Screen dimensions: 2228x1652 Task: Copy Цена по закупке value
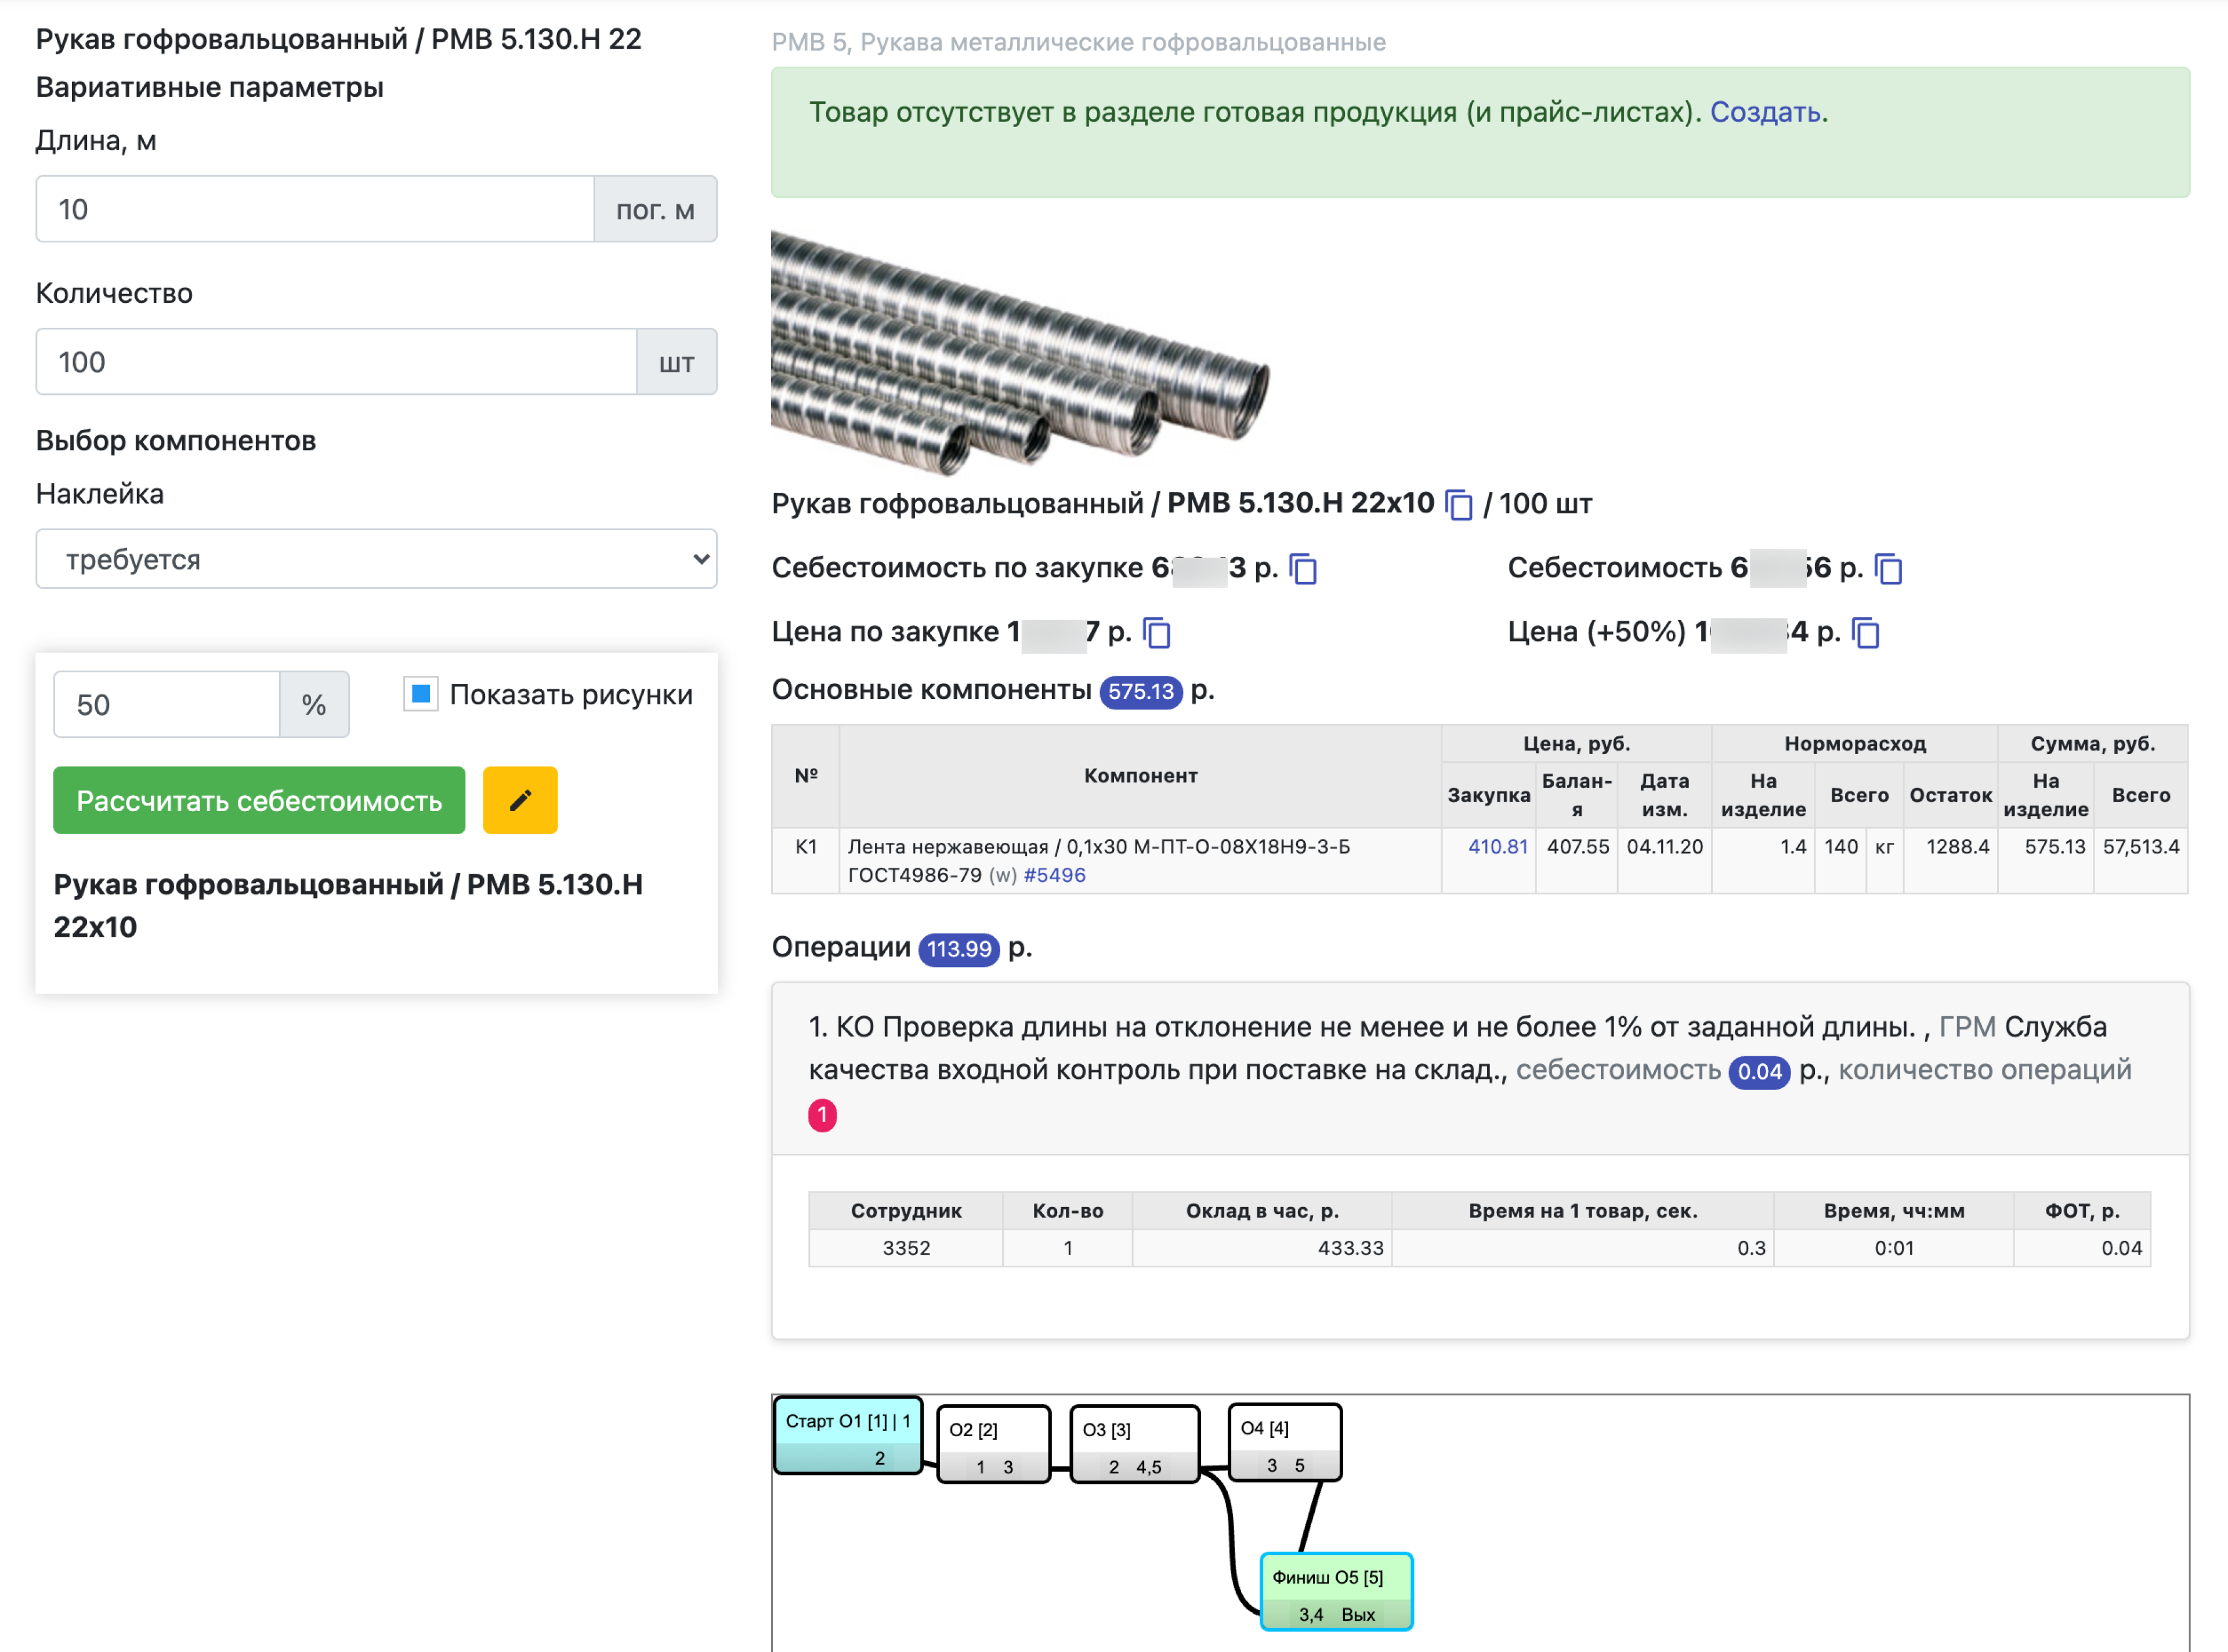[1157, 633]
